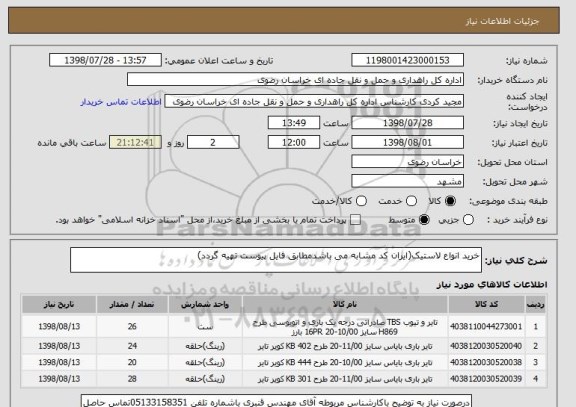The width and height of the screenshot is (576, 407).
Task: Click the استان محل تحویل field خراسان رضوی
Action: click(x=407, y=162)
